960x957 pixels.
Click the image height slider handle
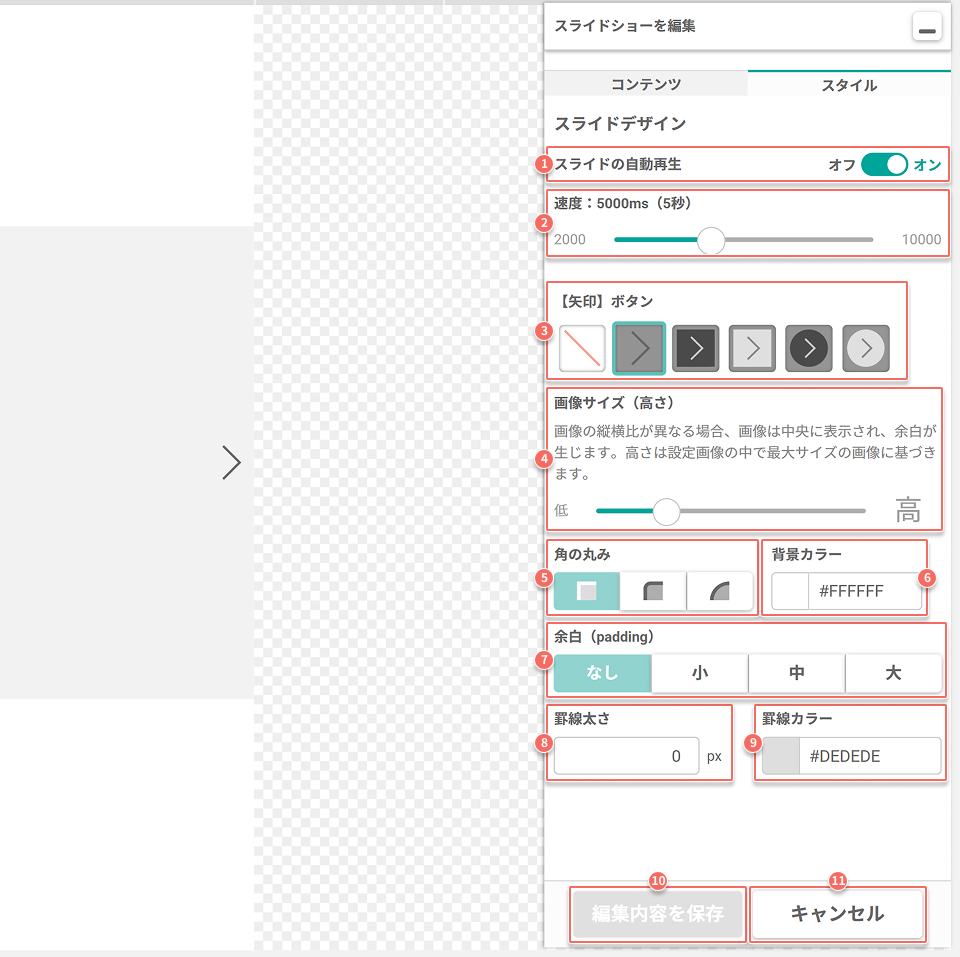click(x=666, y=511)
